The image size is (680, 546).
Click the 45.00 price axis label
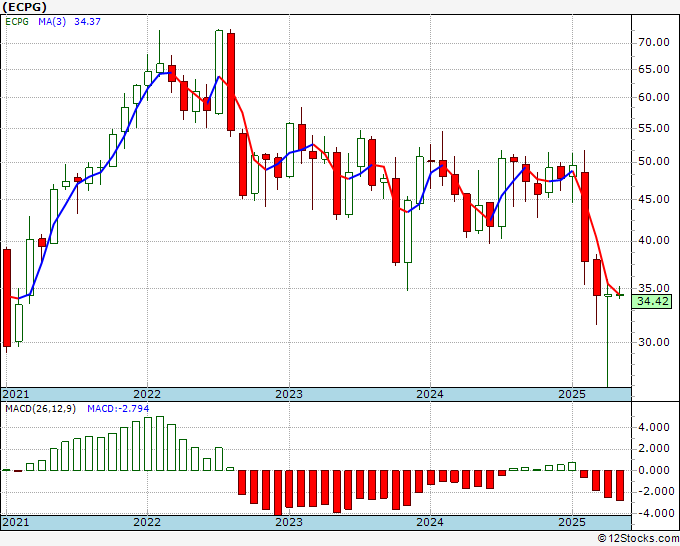click(x=654, y=199)
